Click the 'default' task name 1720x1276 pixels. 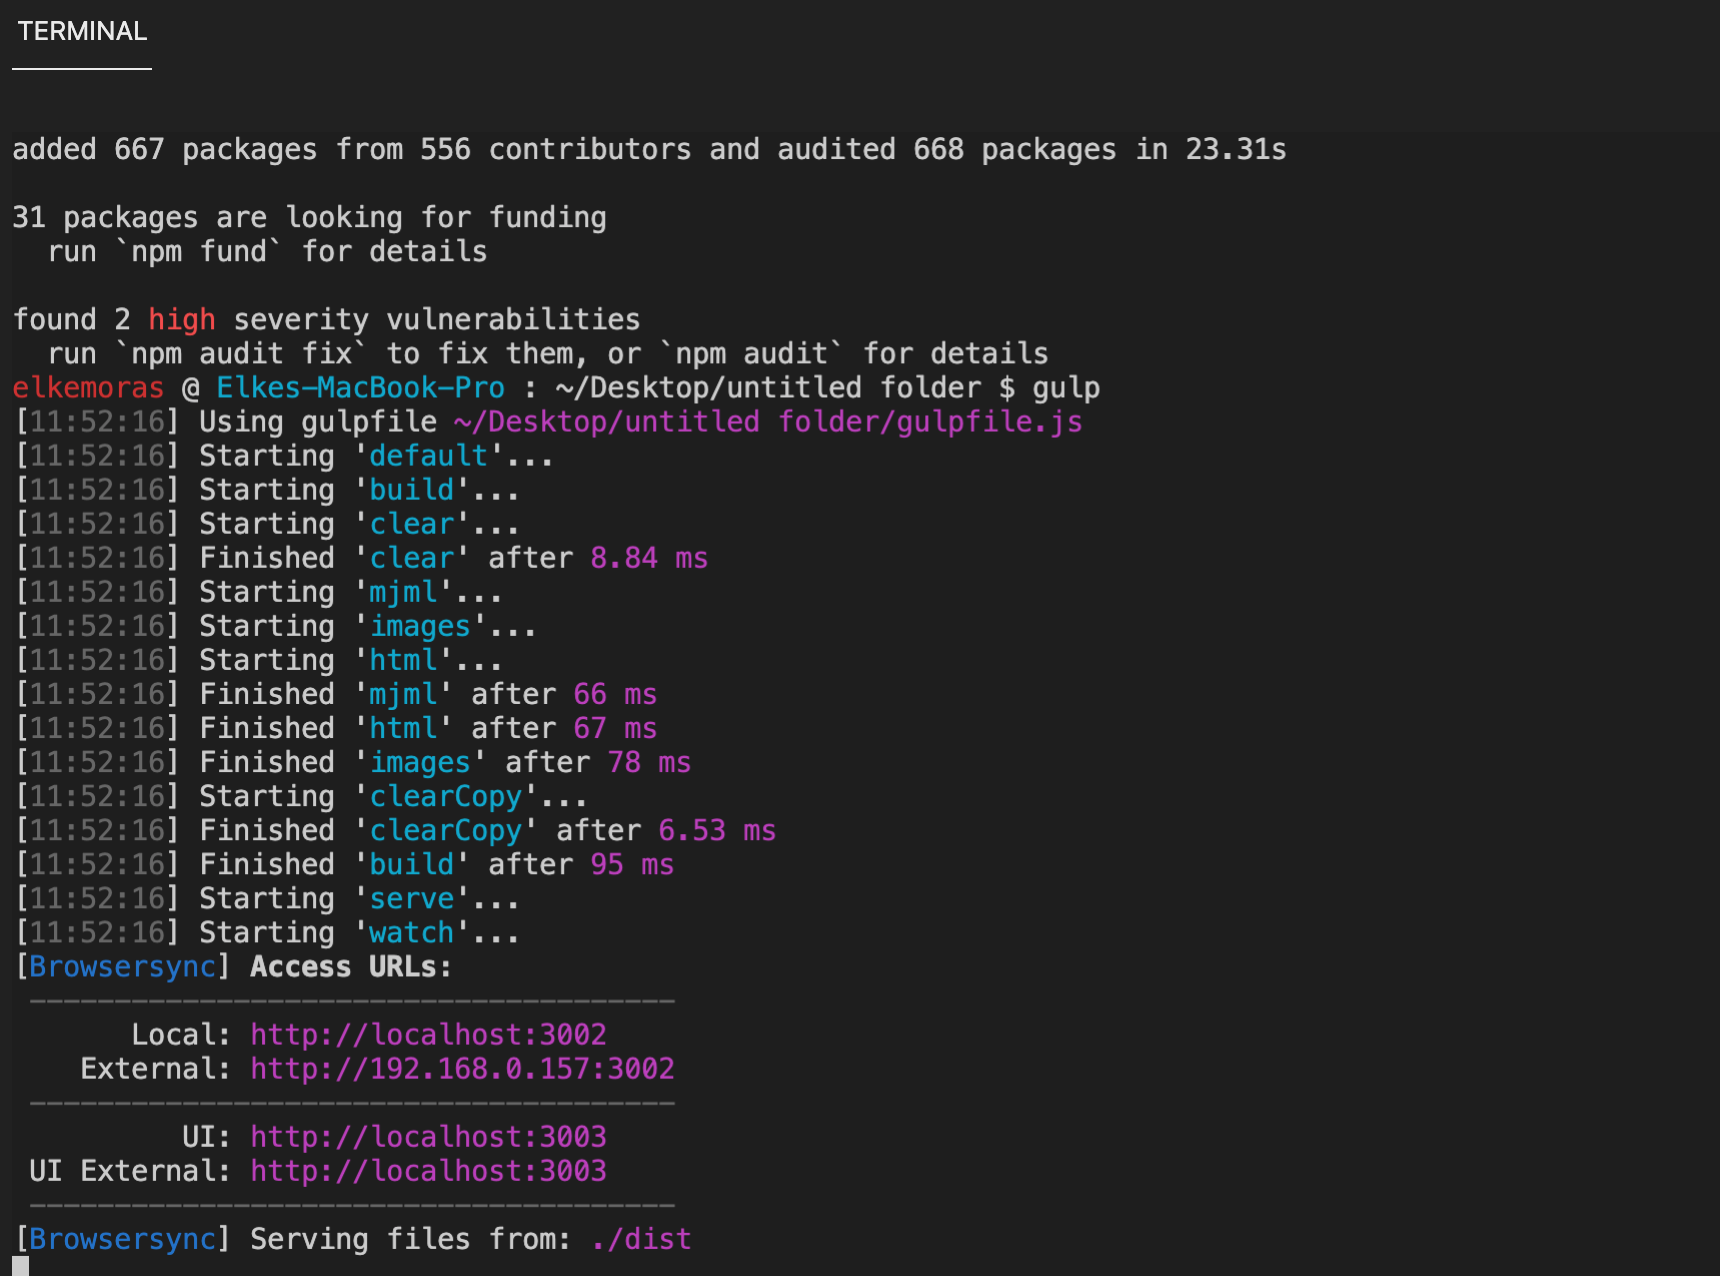[x=429, y=456]
